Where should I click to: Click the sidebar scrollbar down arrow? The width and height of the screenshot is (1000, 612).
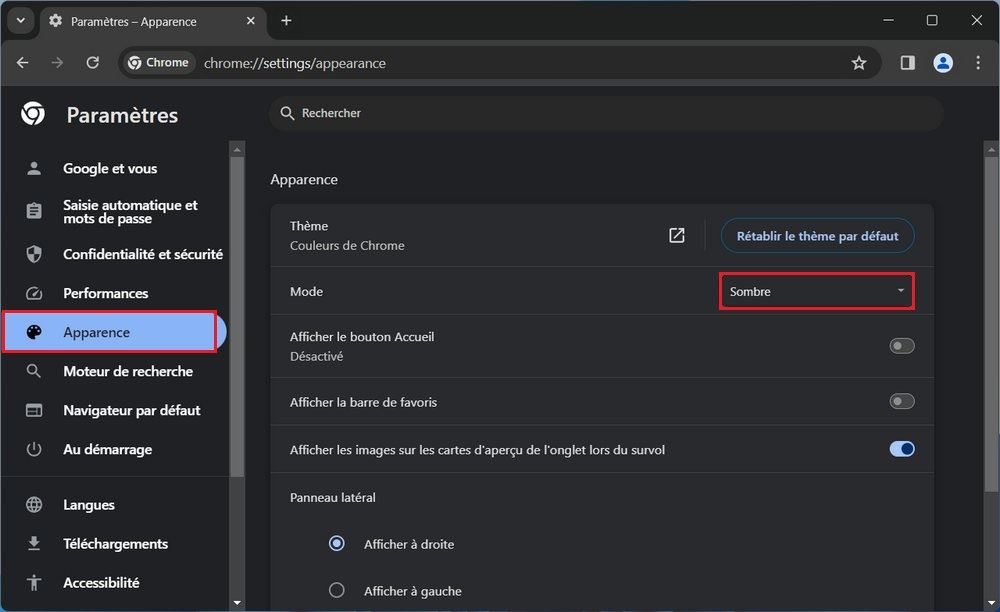point(237,603)
